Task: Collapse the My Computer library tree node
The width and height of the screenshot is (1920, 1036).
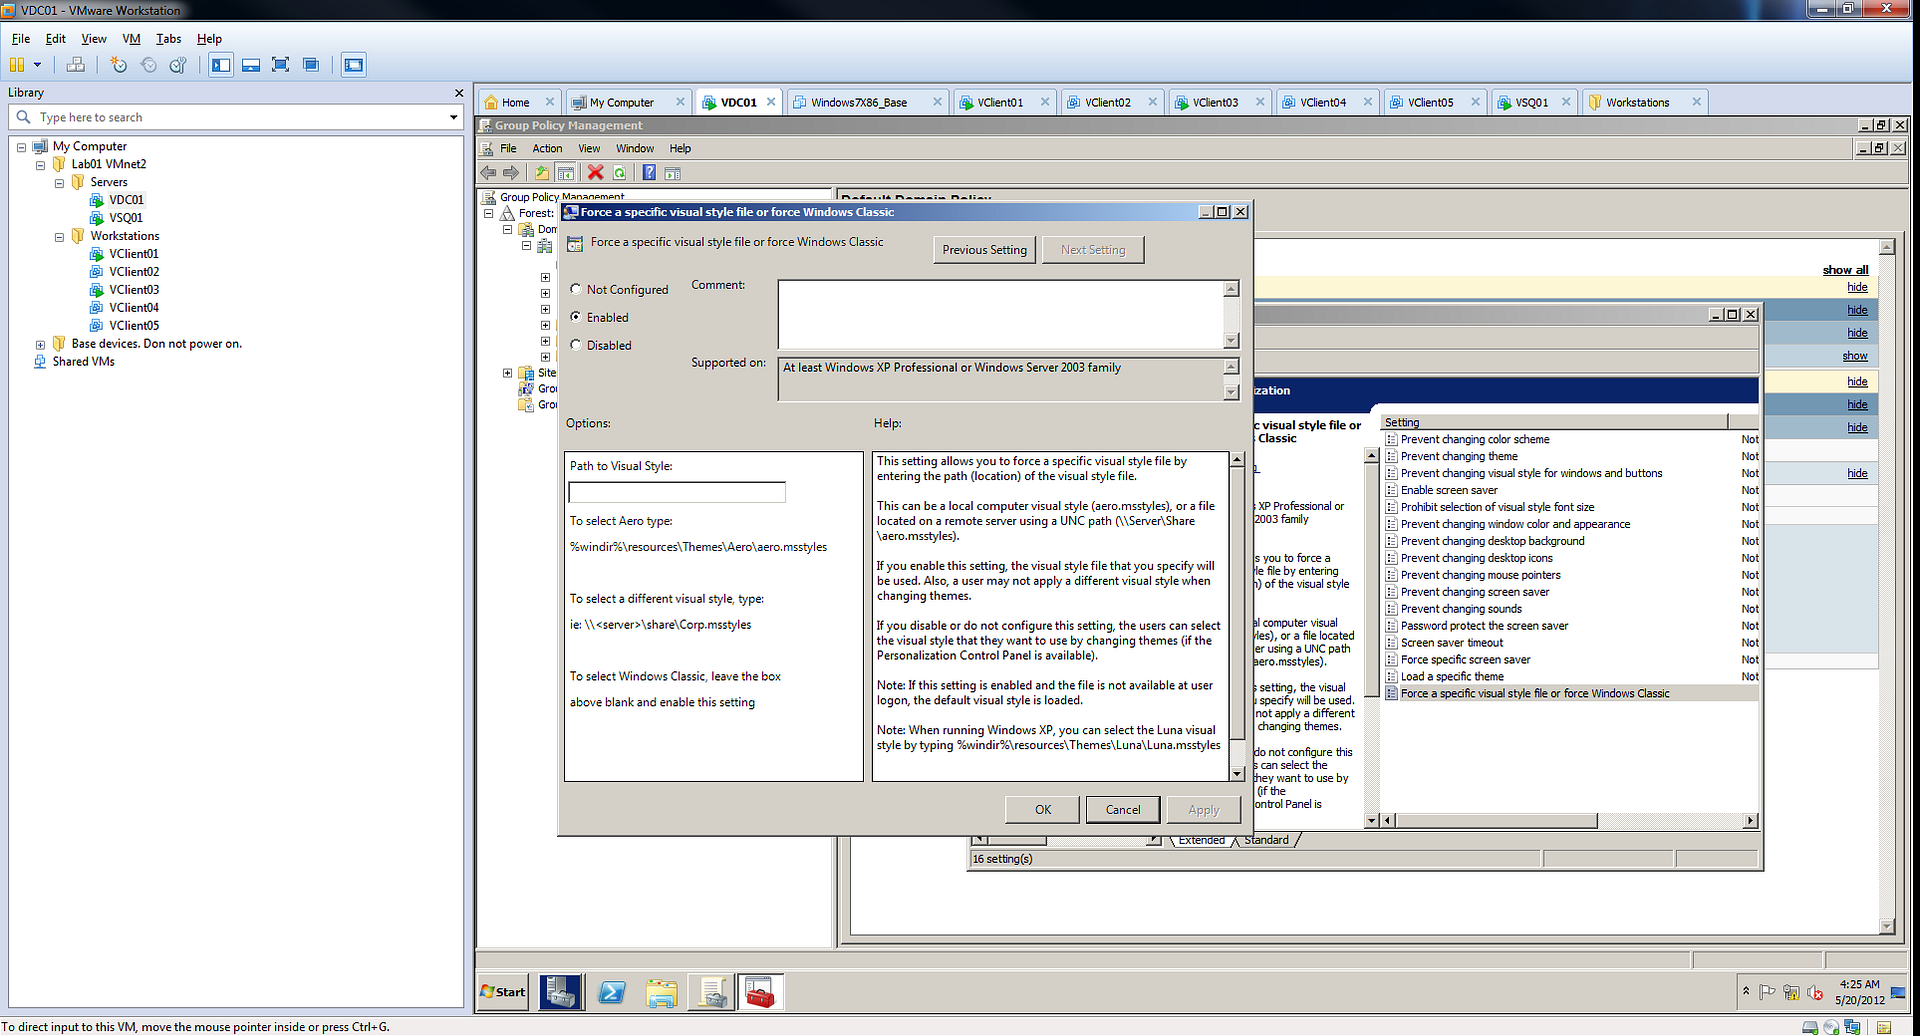Action: [x=21, y=147]
